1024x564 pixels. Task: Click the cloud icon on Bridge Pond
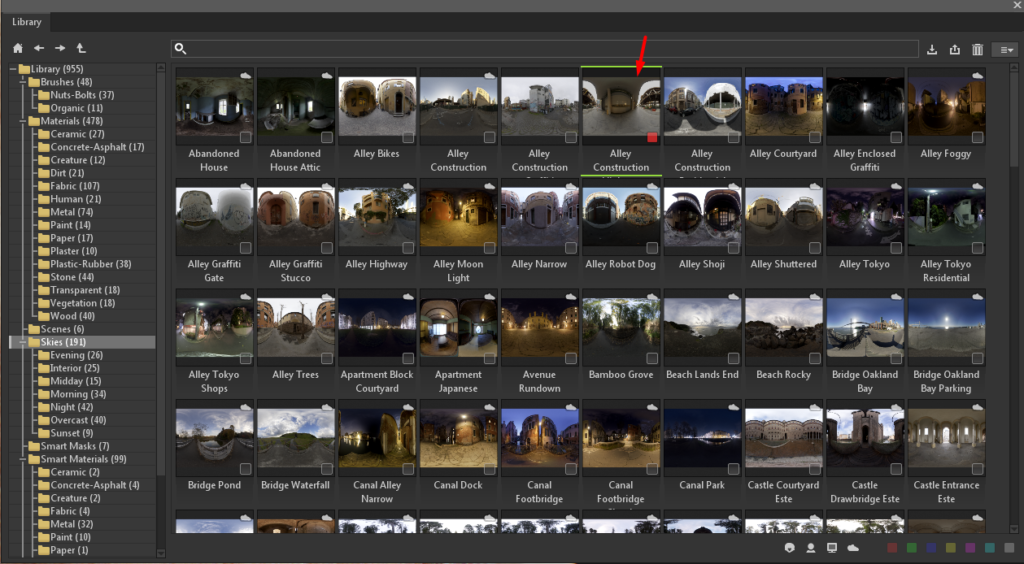point(246,407)
